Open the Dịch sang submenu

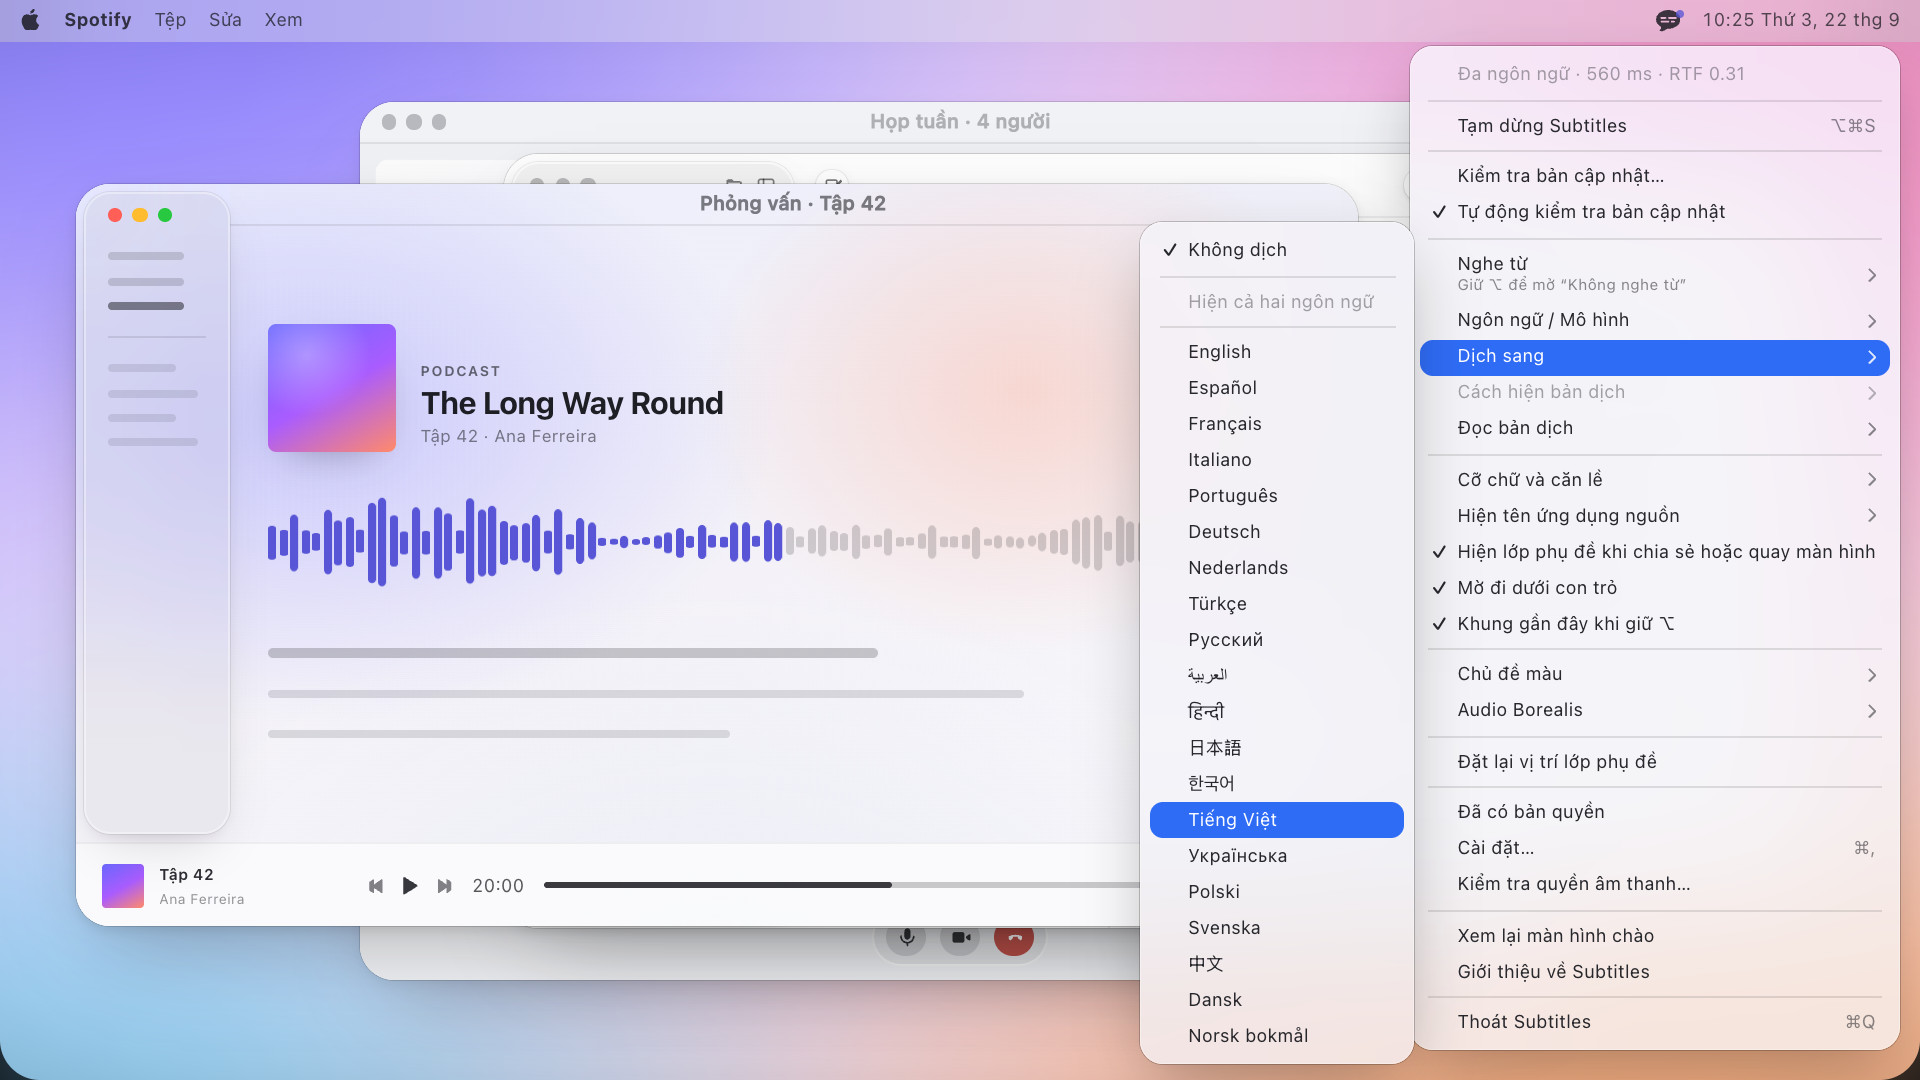coord(1655,357)
